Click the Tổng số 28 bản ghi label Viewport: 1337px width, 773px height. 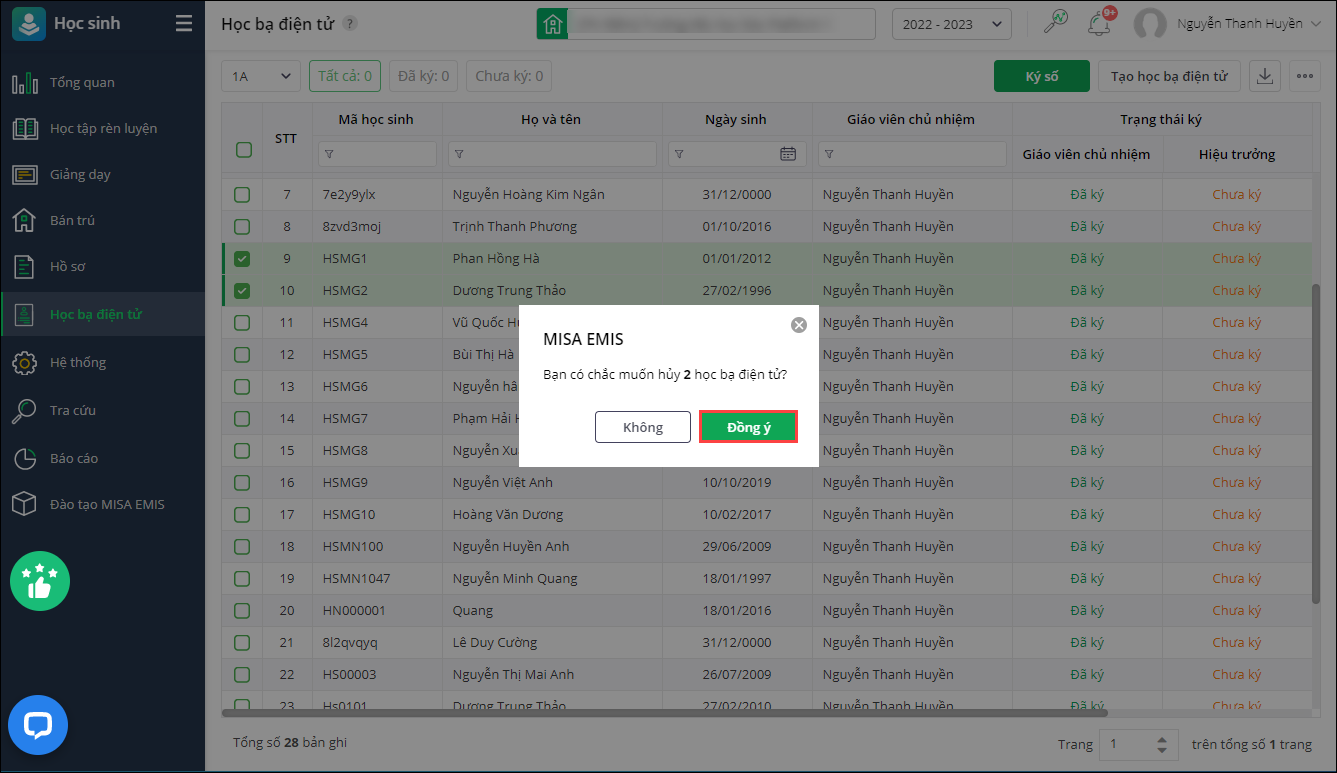coord(290,743)
